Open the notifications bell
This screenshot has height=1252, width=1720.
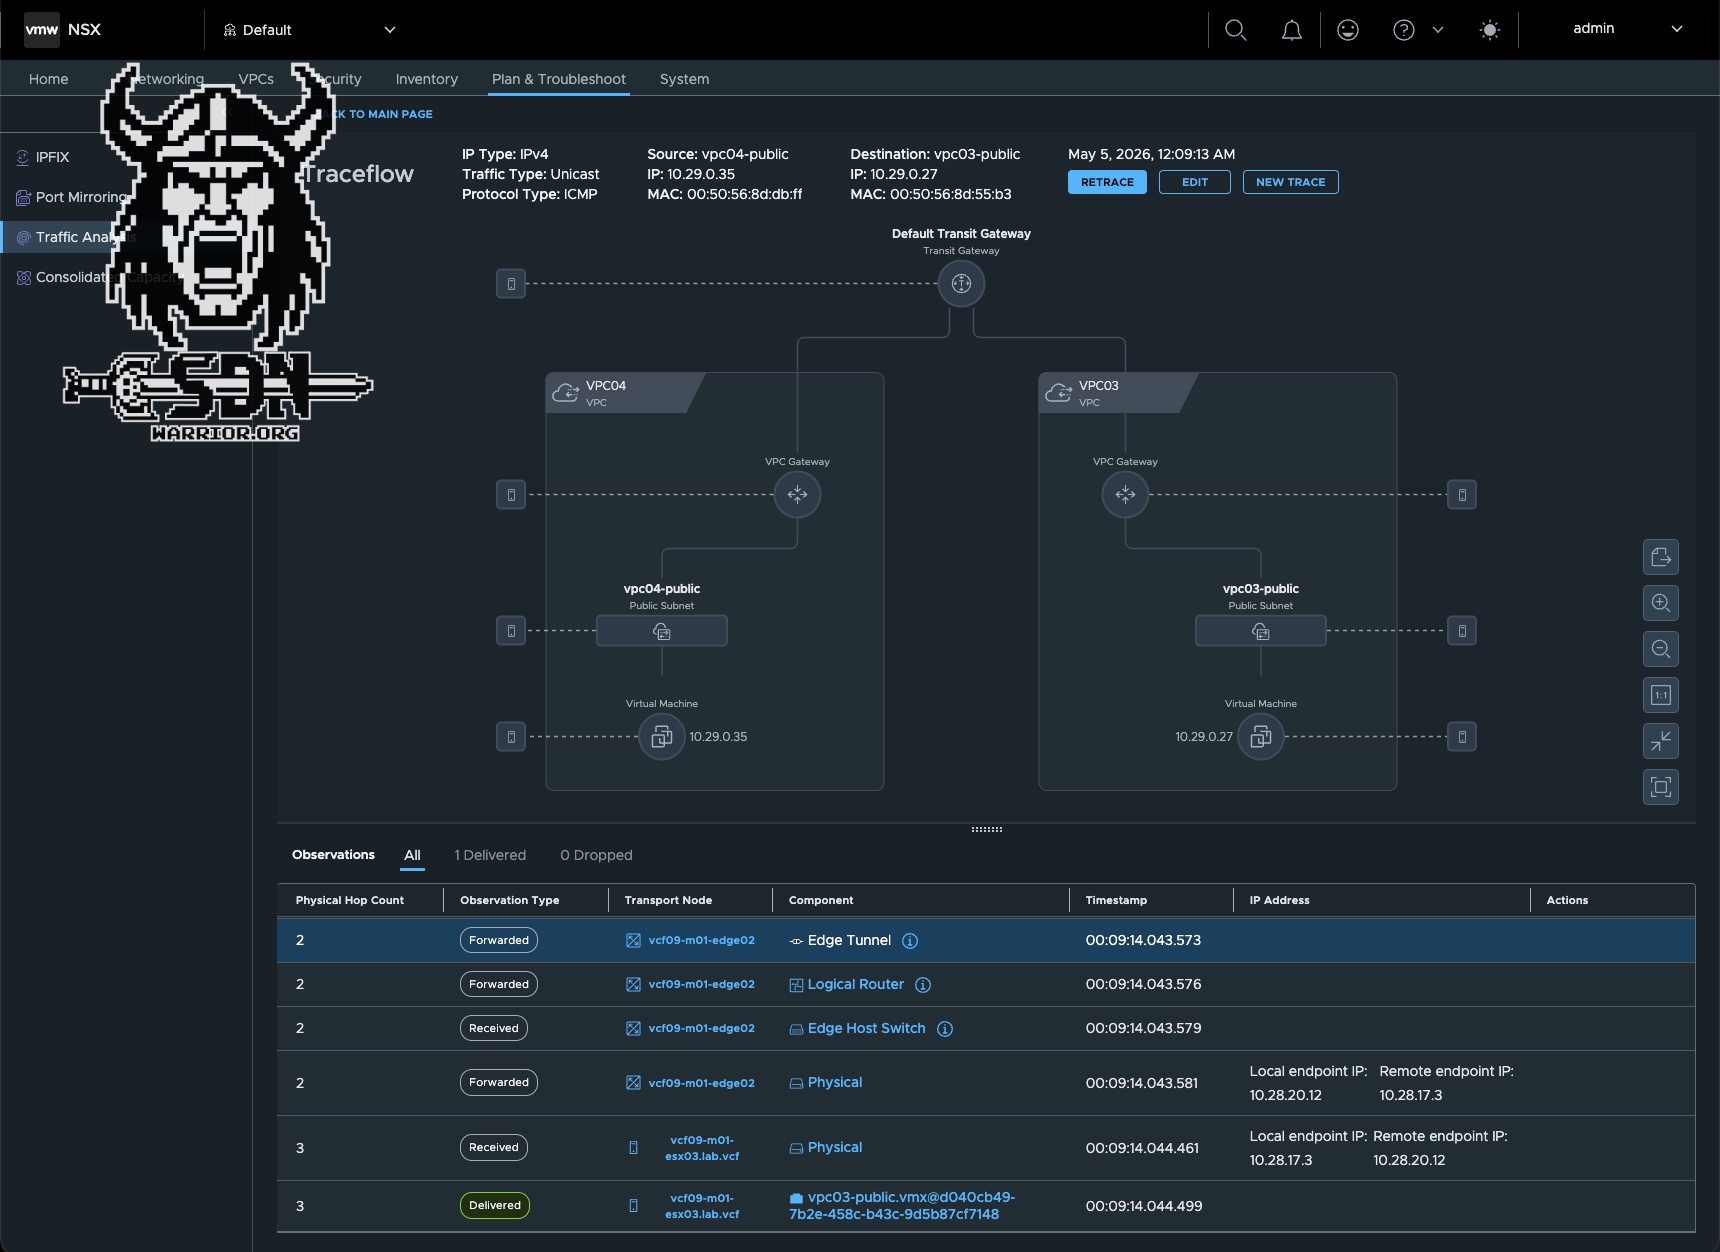point(1292,30)
